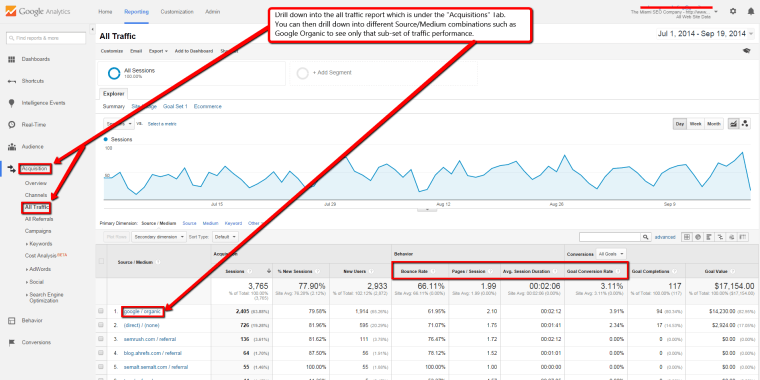Select the pie chart percentage view

pos(698,237)
